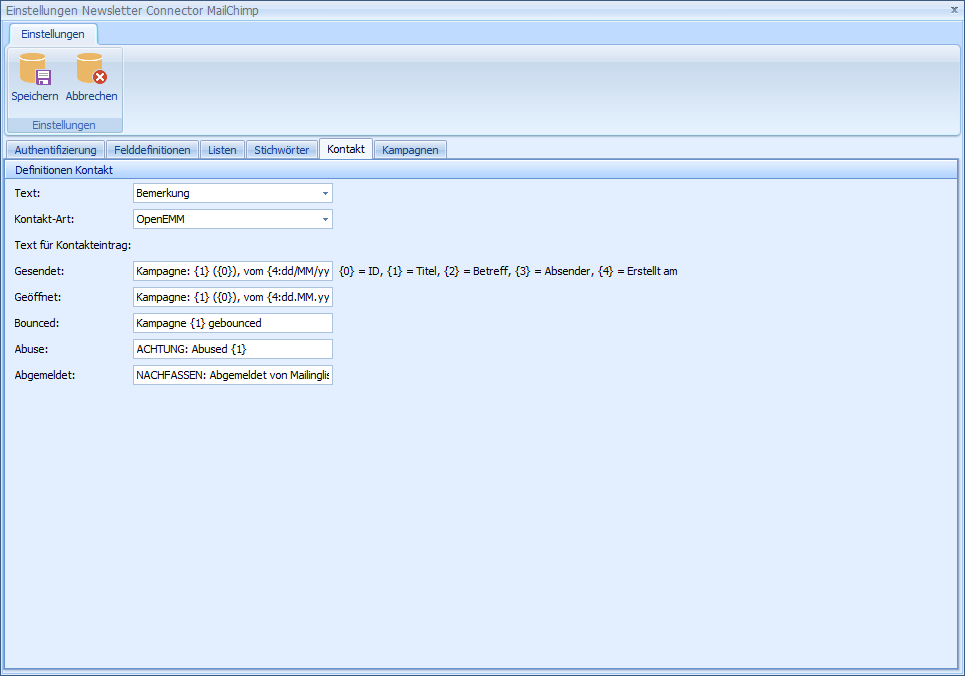
Task: Focus the Geöffnet text field
Action: coord(232,297)
